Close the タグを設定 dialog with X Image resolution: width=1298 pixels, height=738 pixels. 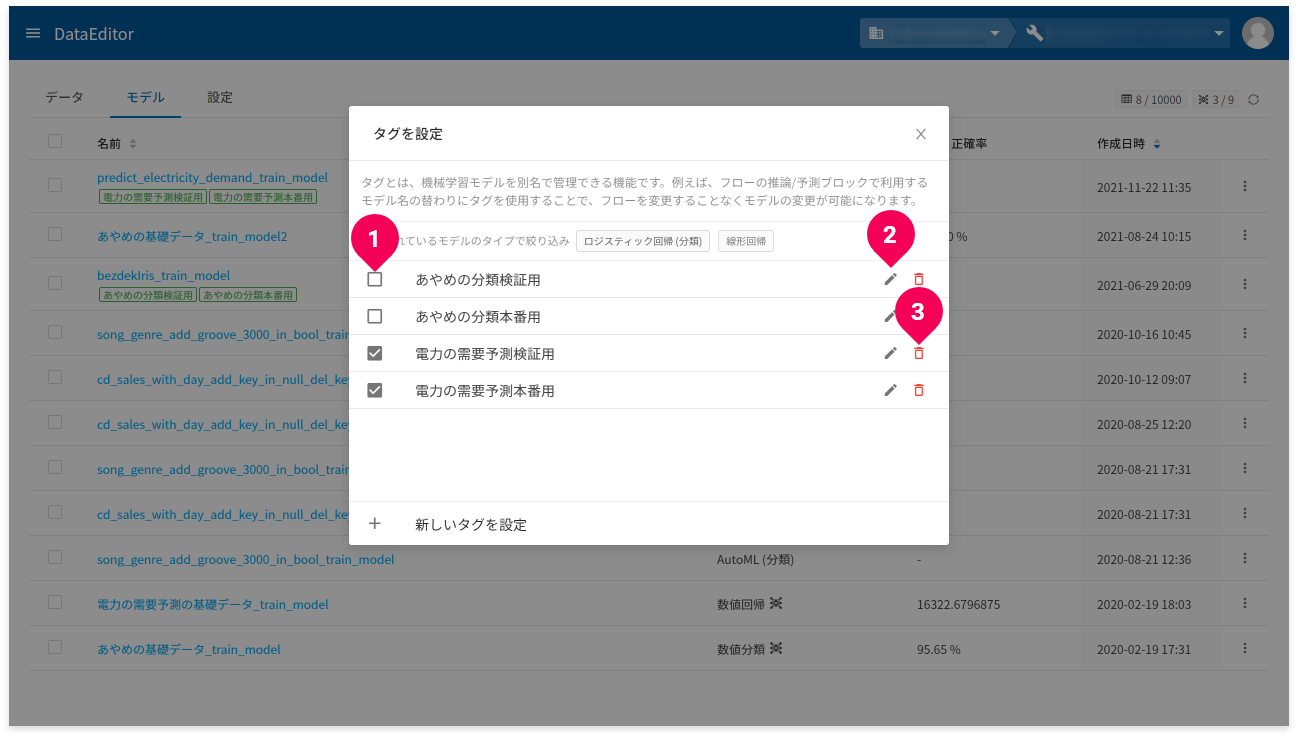click(921, 134)
